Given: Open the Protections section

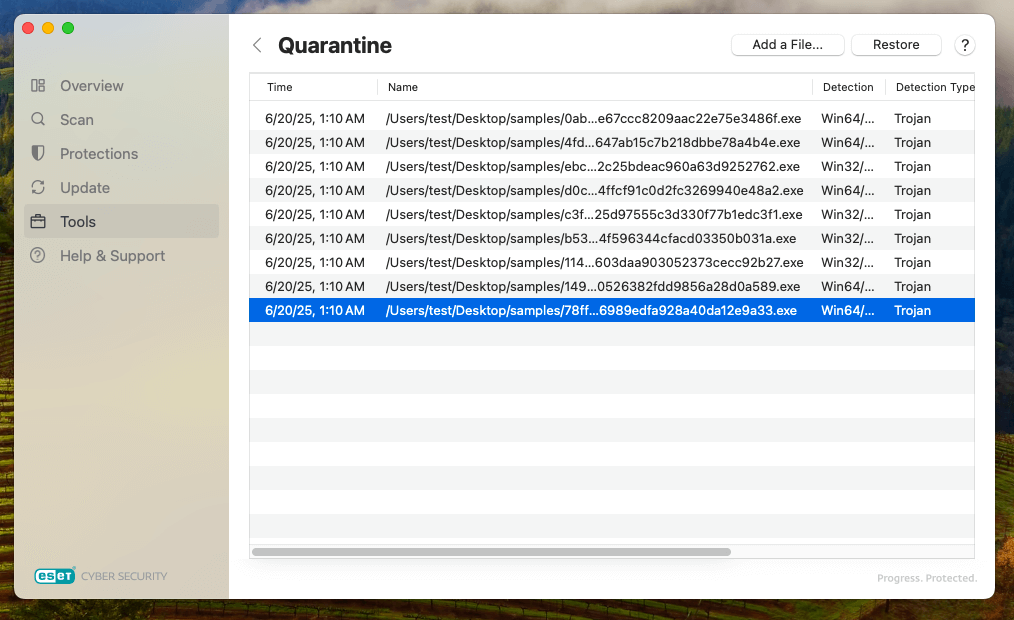Looking at the screenshot, I should 122,153.
